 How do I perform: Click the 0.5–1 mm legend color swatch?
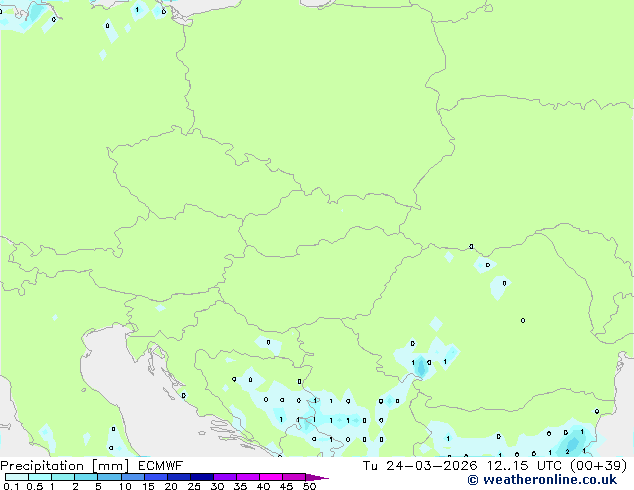(x=40, y=477)
